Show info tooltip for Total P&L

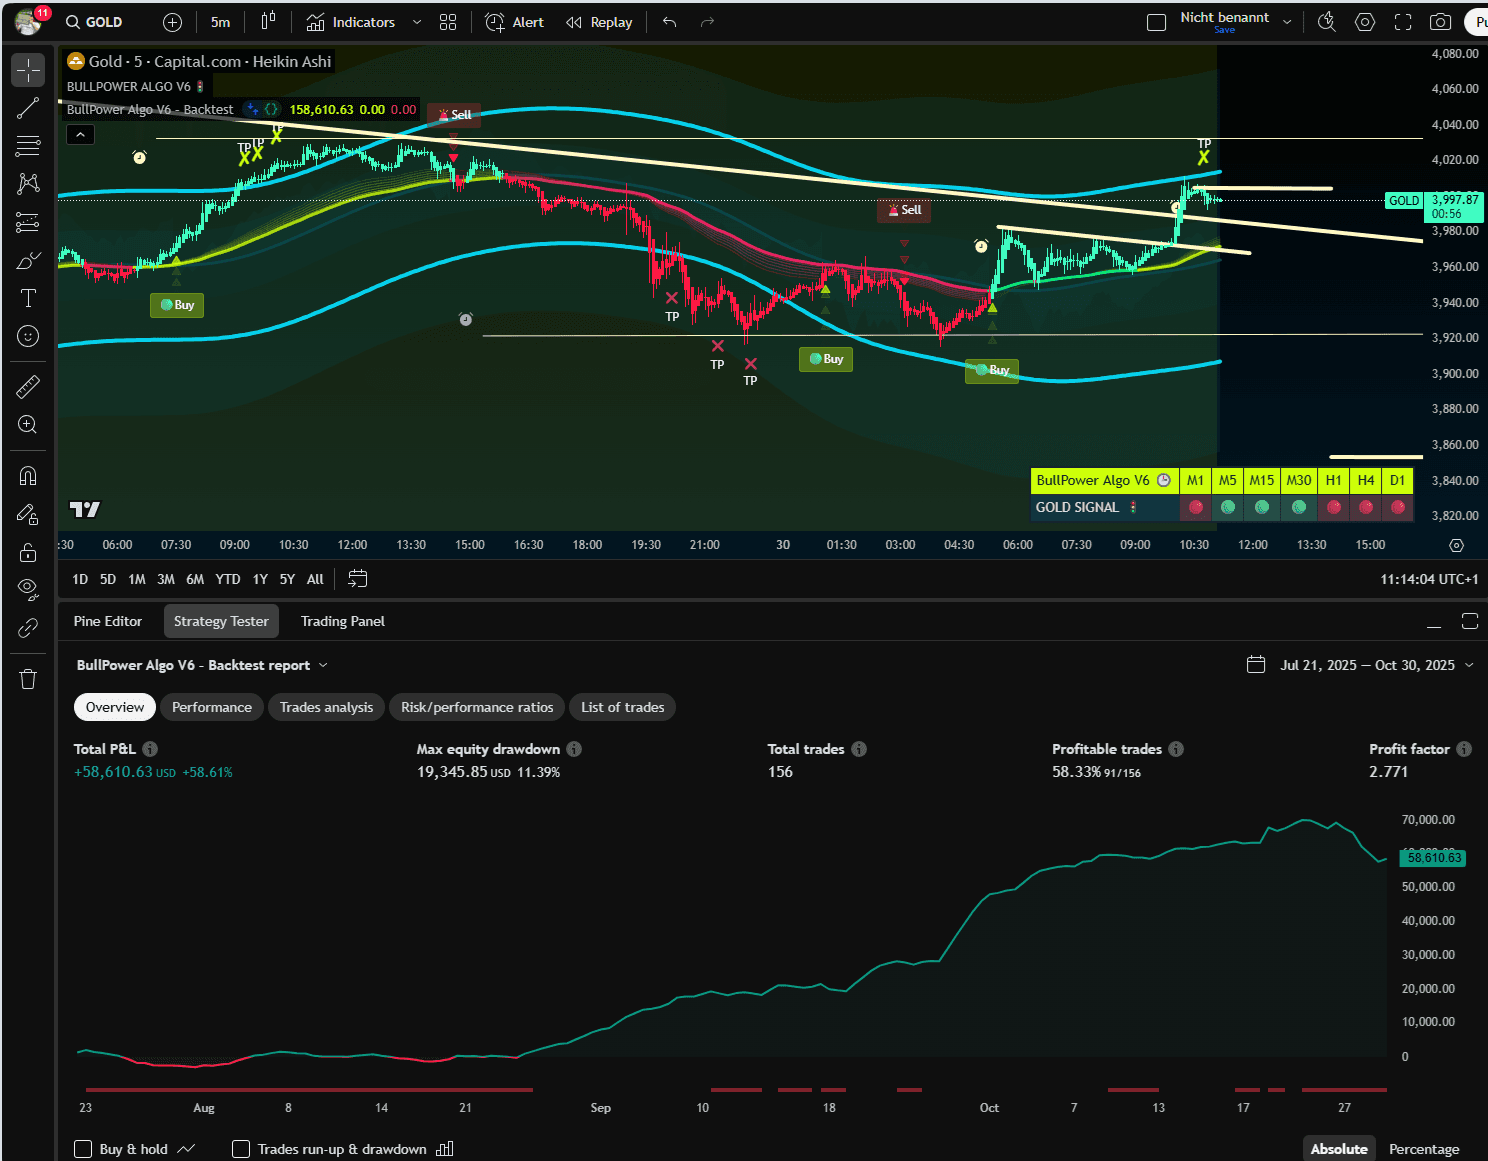(150, 749)
